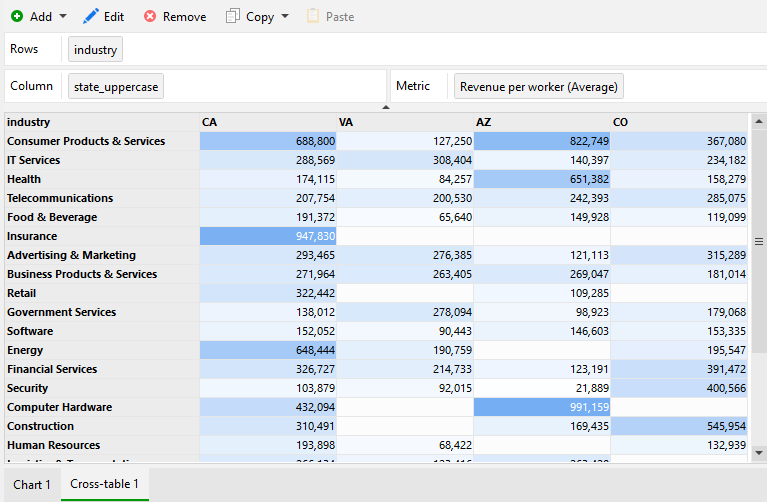Screen dimensions: 767x502
Task: Click the CA column header
Action: [x=268, y=122]
